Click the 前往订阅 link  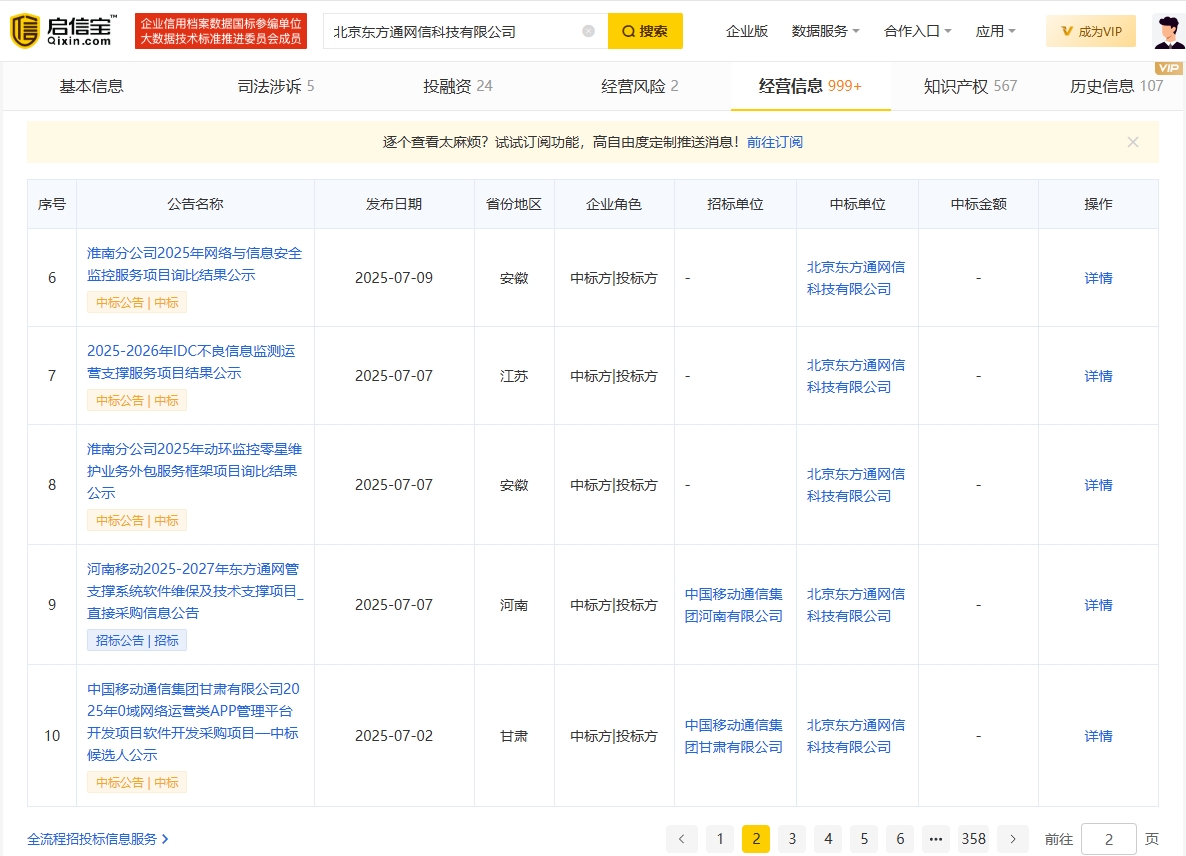775,142
